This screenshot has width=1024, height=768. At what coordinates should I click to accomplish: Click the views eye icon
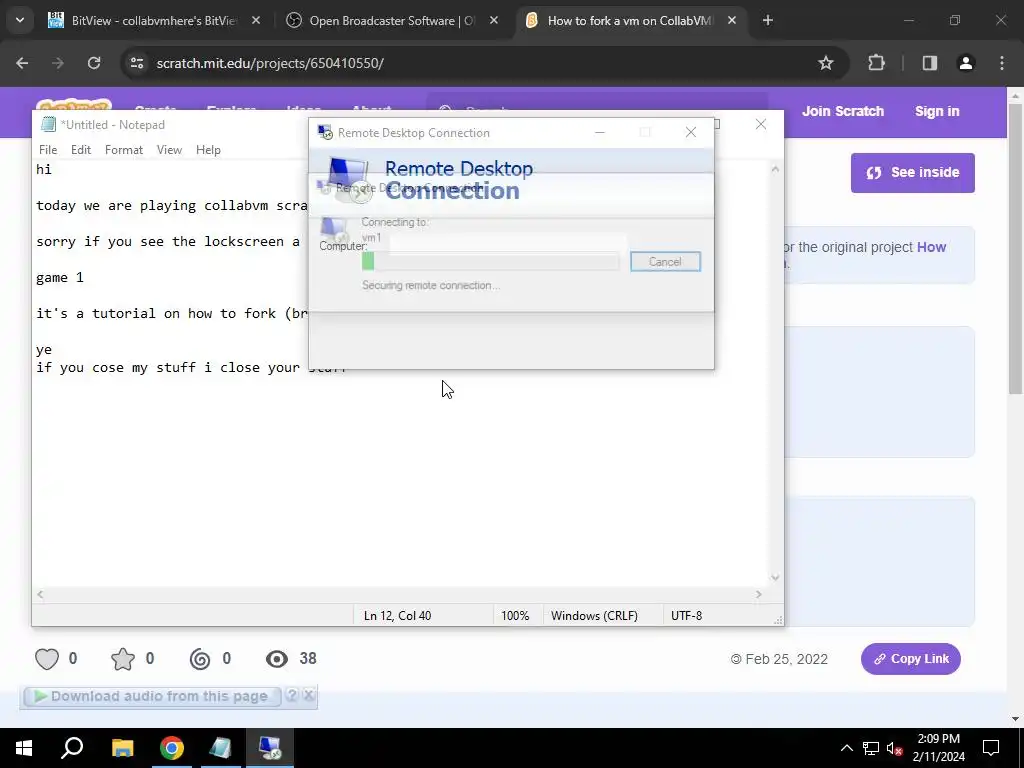point(276,659)
